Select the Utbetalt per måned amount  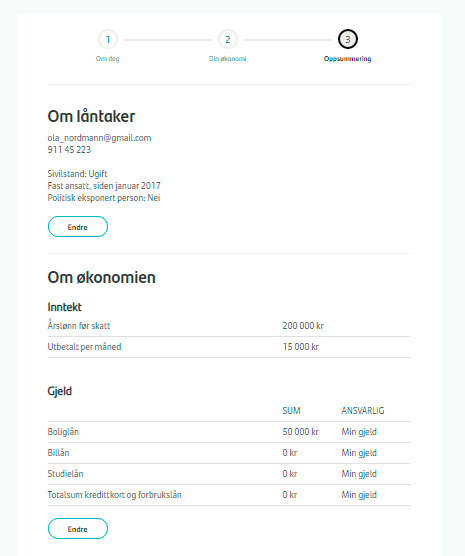point(300,347)
